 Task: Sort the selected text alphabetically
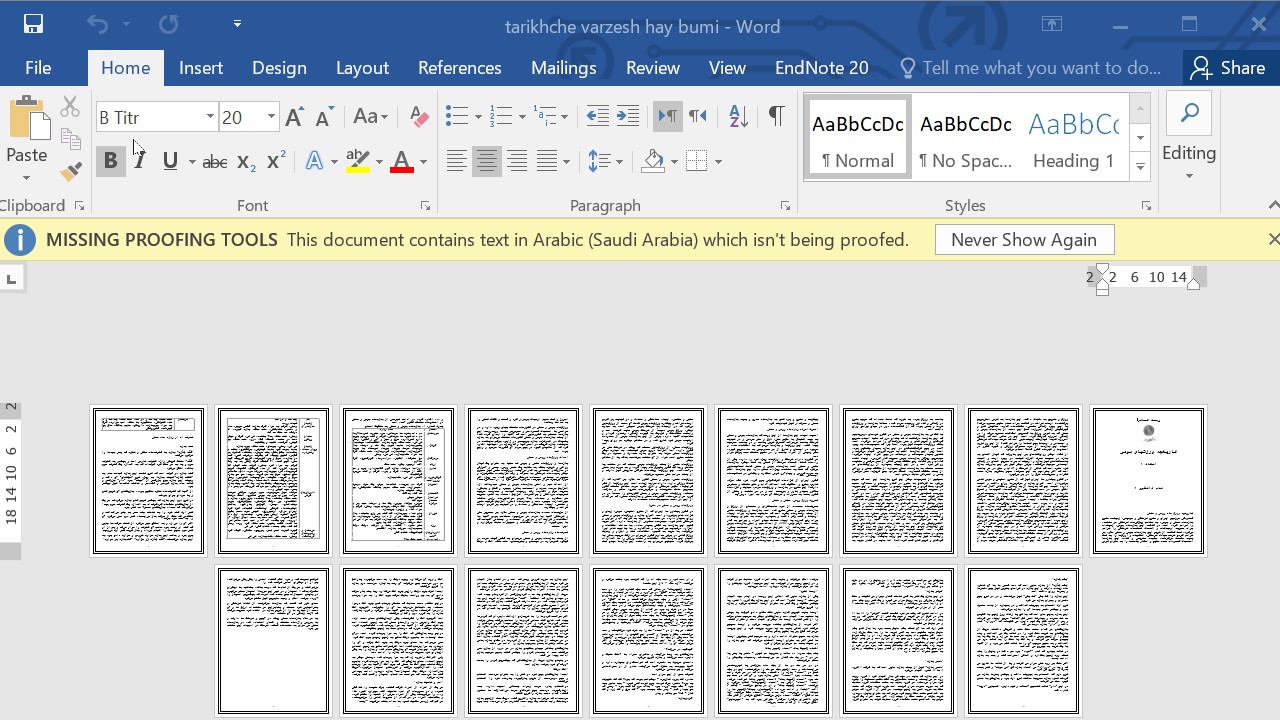point(738,117)
